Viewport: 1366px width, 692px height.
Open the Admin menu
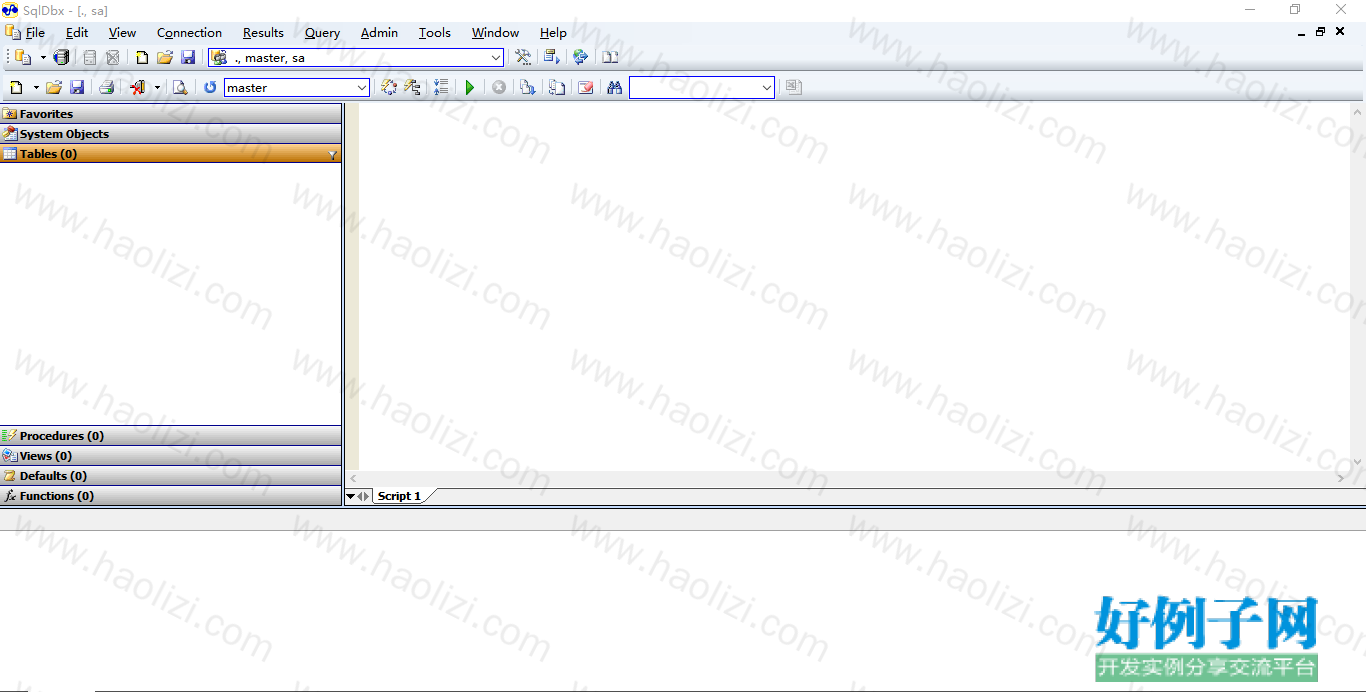point(379,33)
